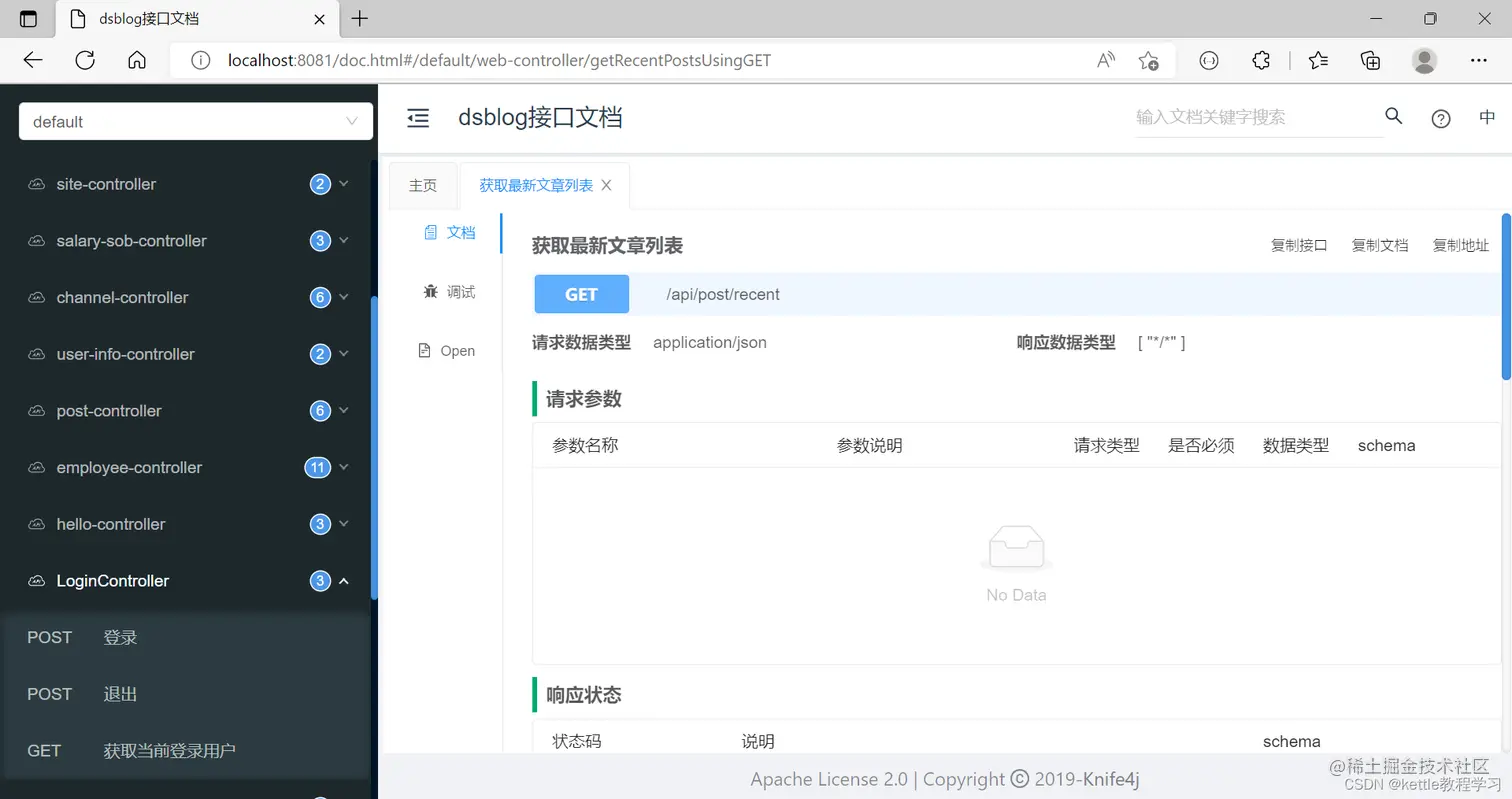Toggle the favorites star in the address bar
Screen dimensions: 1512x799
1149,60
